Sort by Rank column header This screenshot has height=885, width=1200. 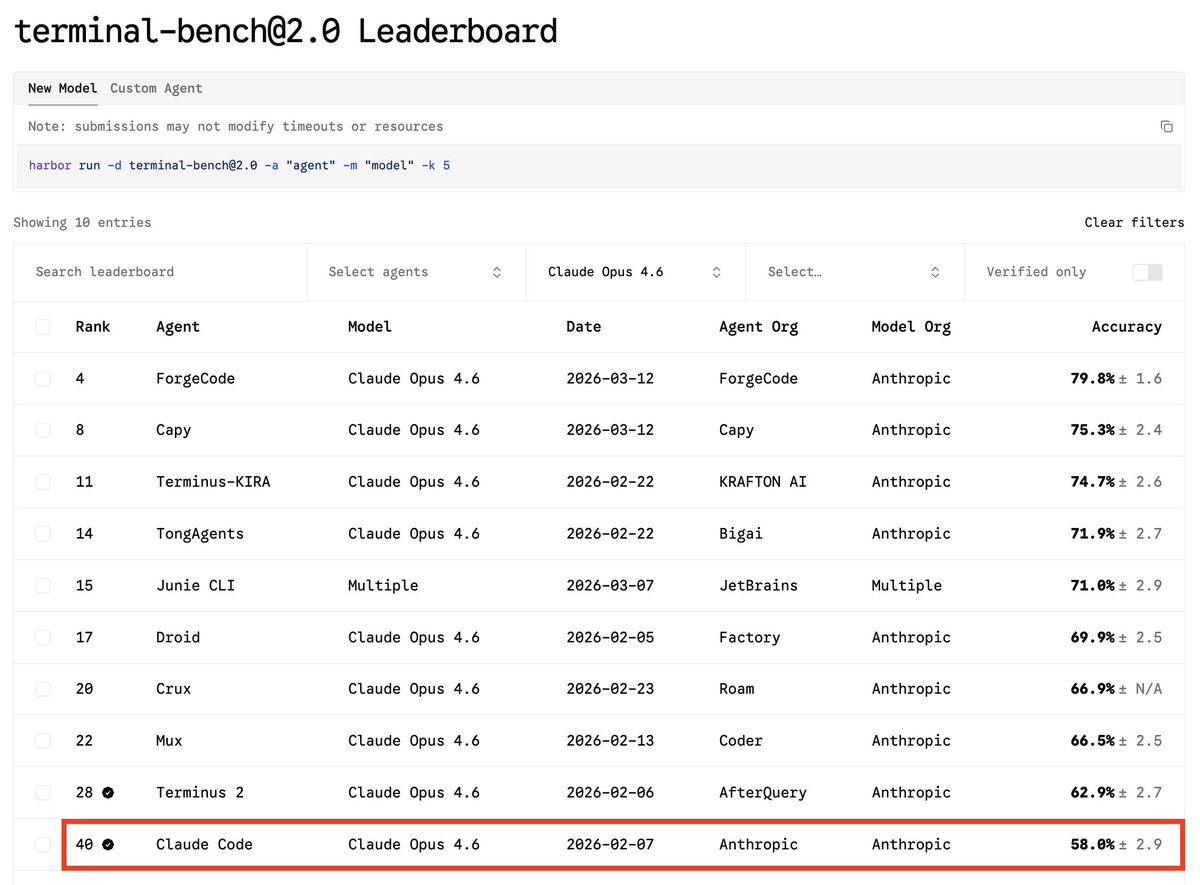coord(93,327)
